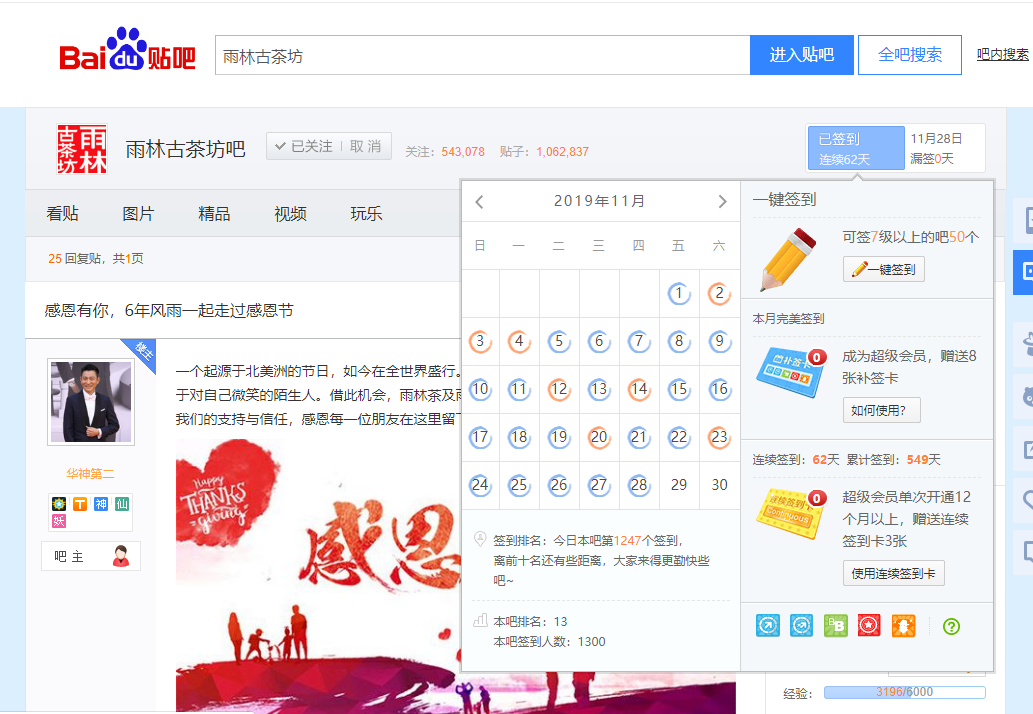The width and height of the screenshot is (1033, 714).
Task: Click the yellow Continuous sign-in card icon
Action: coord(790,513)
